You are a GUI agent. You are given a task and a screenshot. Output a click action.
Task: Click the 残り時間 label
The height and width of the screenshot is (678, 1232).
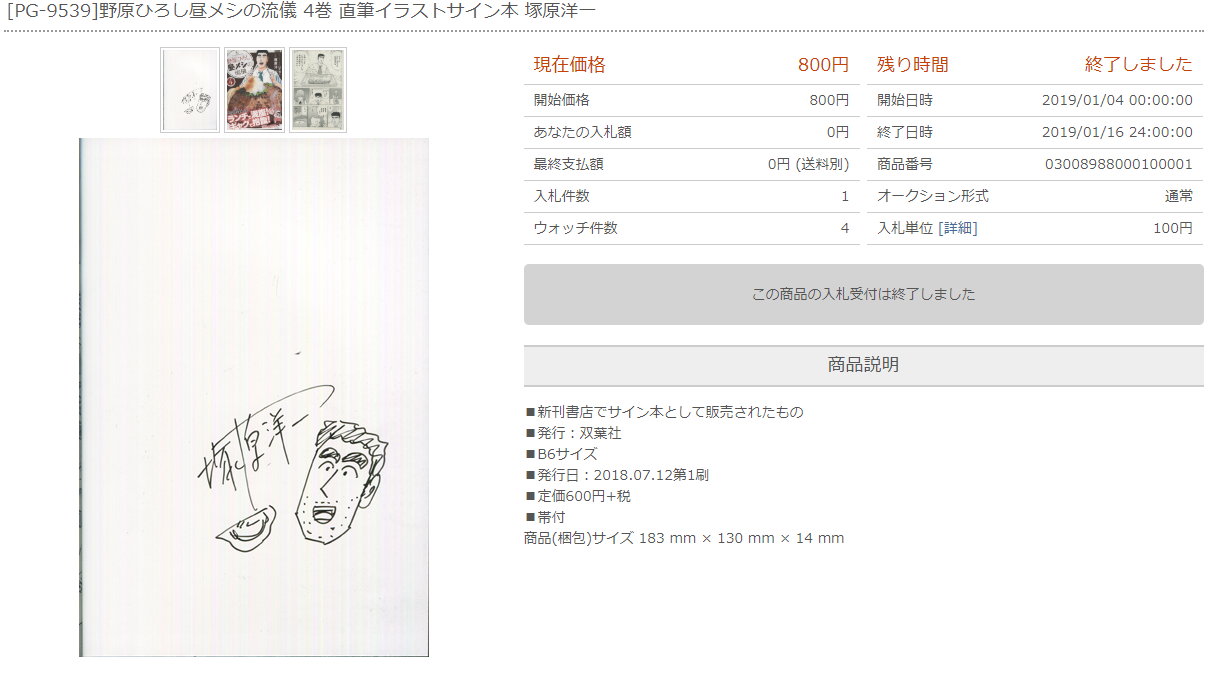[913, 65]
